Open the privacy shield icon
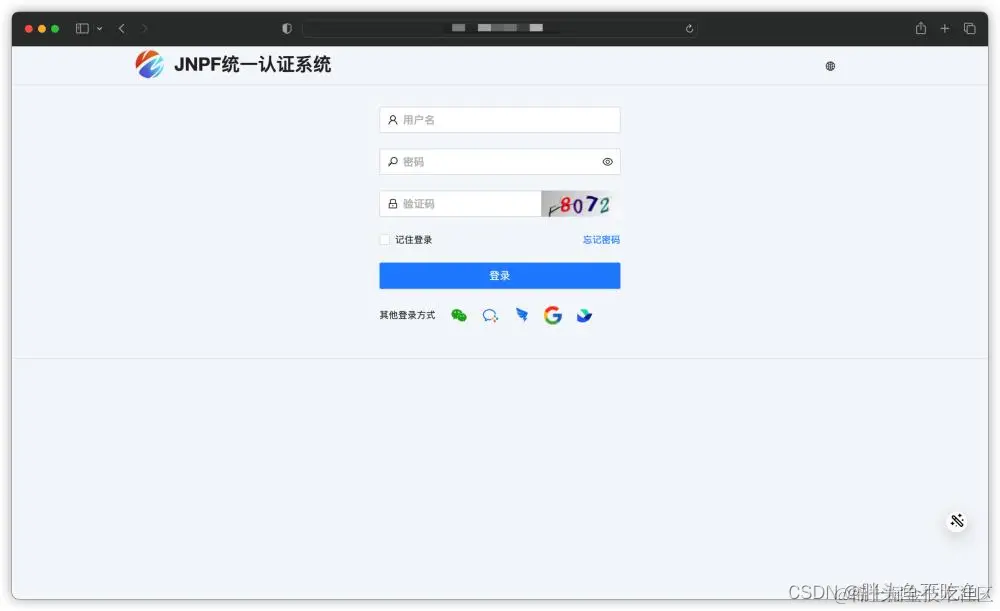 287,28
